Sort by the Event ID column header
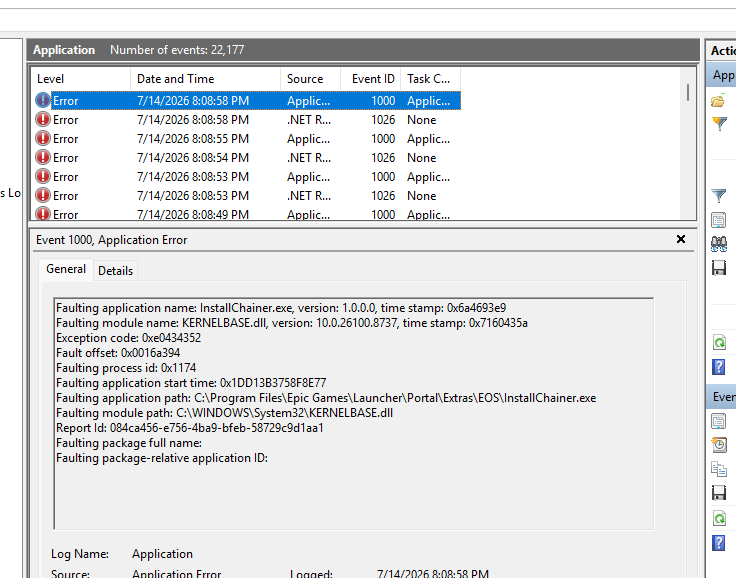The width and height of the screenshot is (736, 578). click(370, 79)
